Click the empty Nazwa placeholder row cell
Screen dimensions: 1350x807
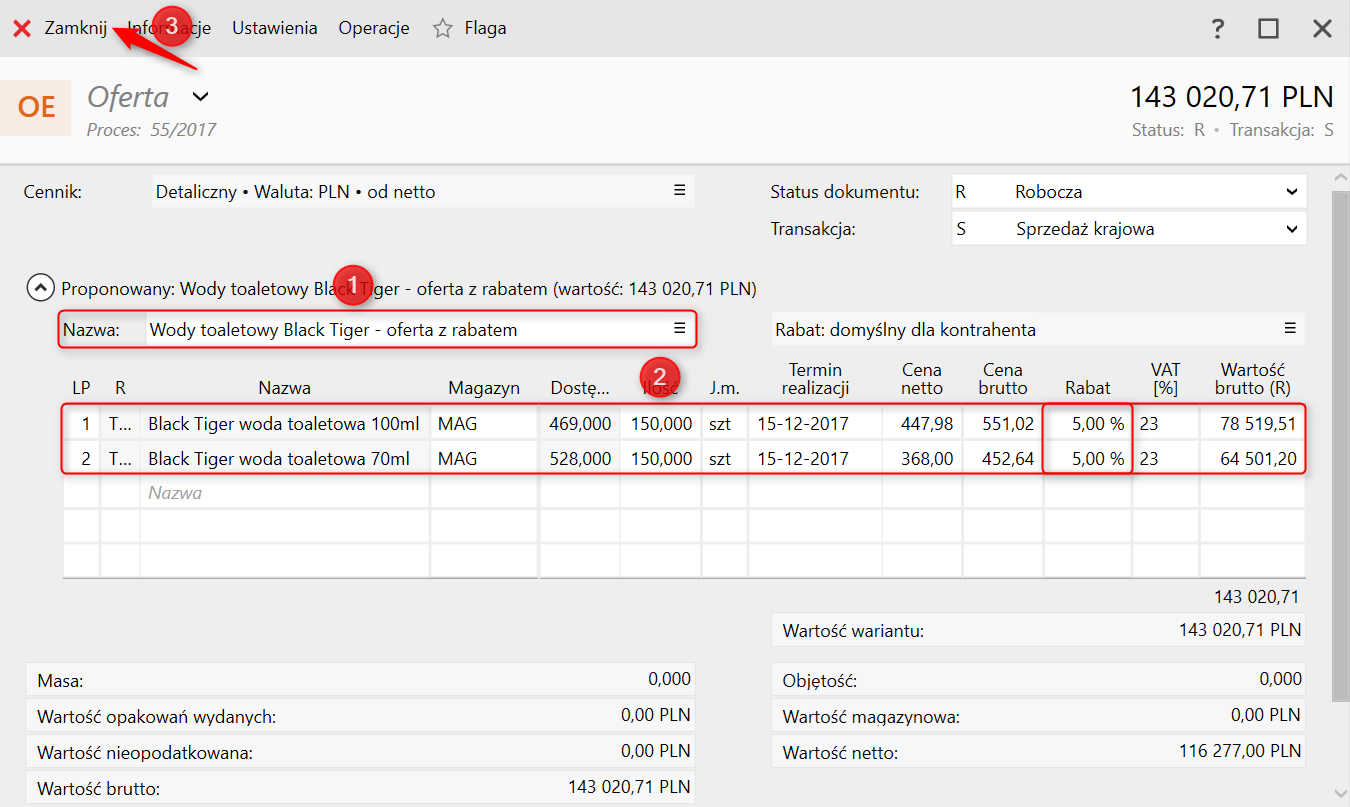click(x=284, y=493)
